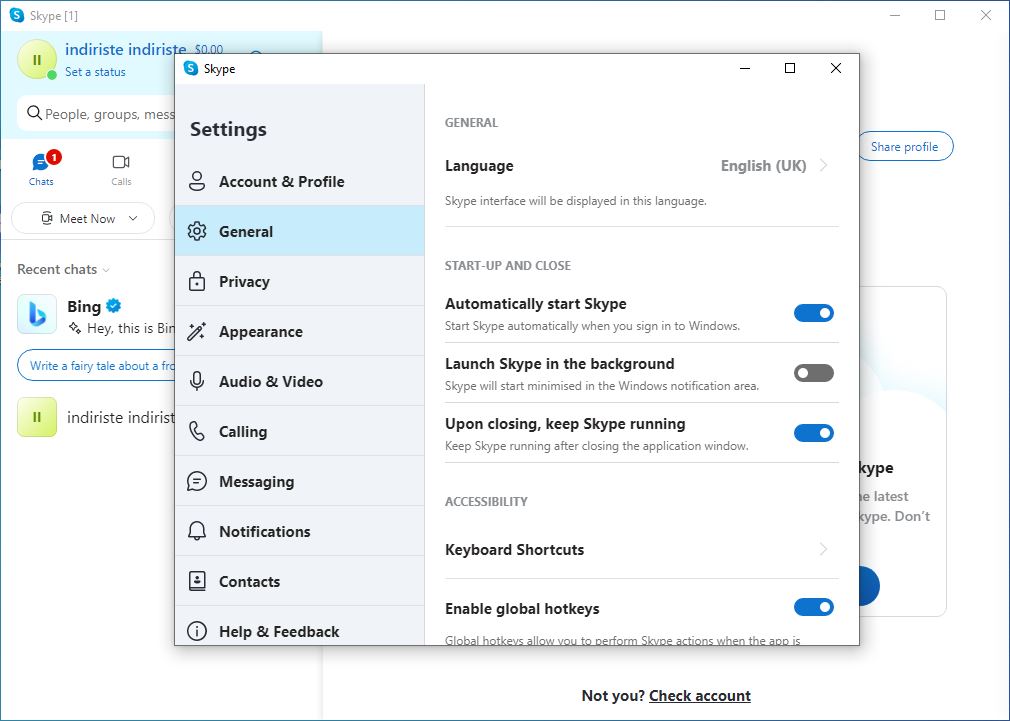Open the Messaging settings section

300,481
